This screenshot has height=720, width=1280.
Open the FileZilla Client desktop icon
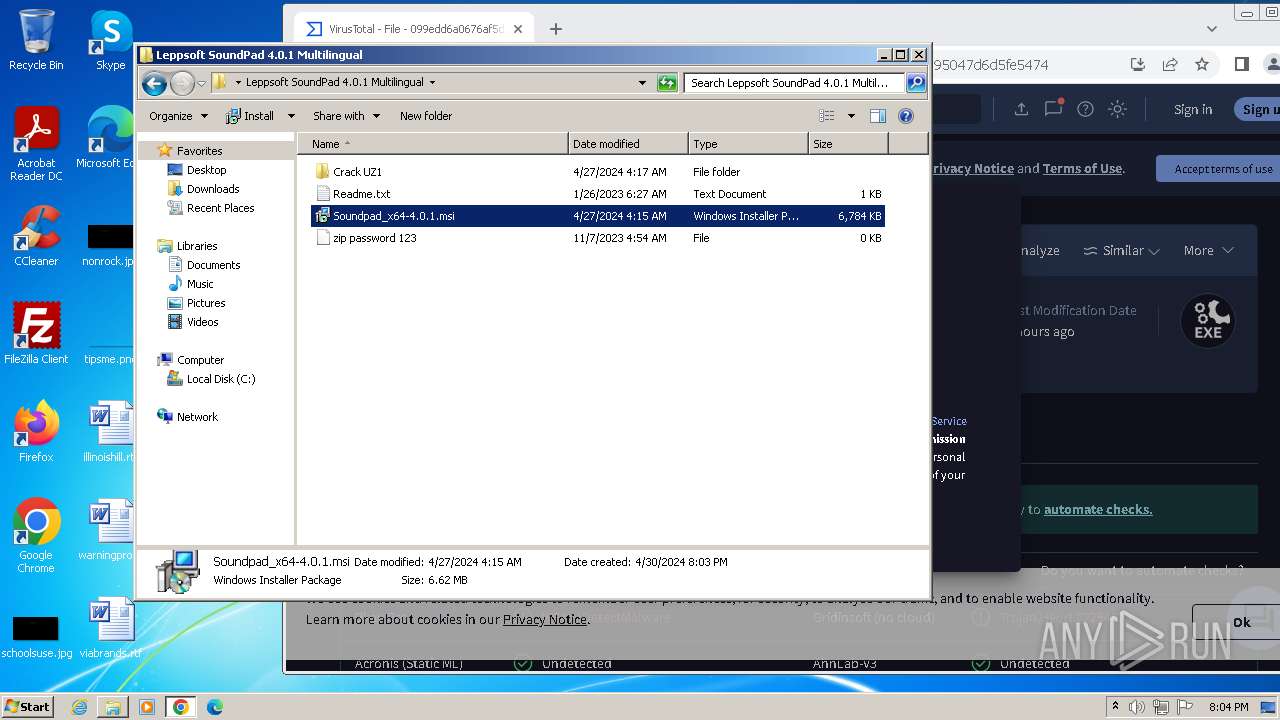[36, 334]
